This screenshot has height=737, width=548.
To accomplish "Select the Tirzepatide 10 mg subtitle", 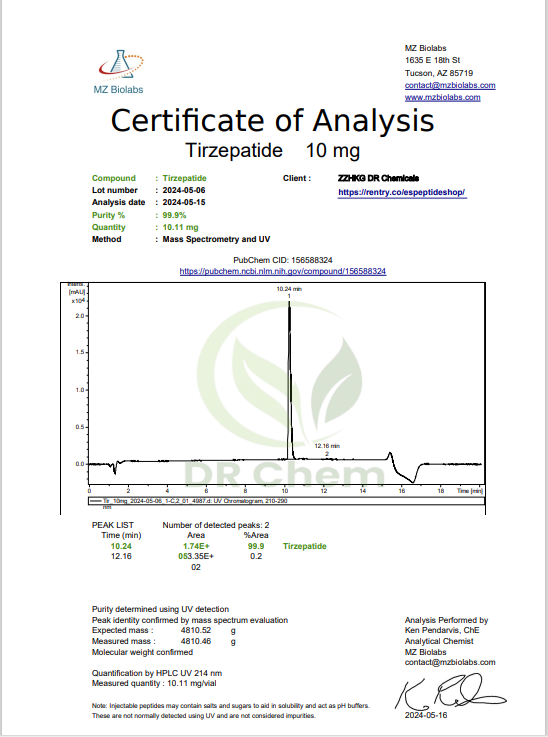I will click(x=273, y=150).
